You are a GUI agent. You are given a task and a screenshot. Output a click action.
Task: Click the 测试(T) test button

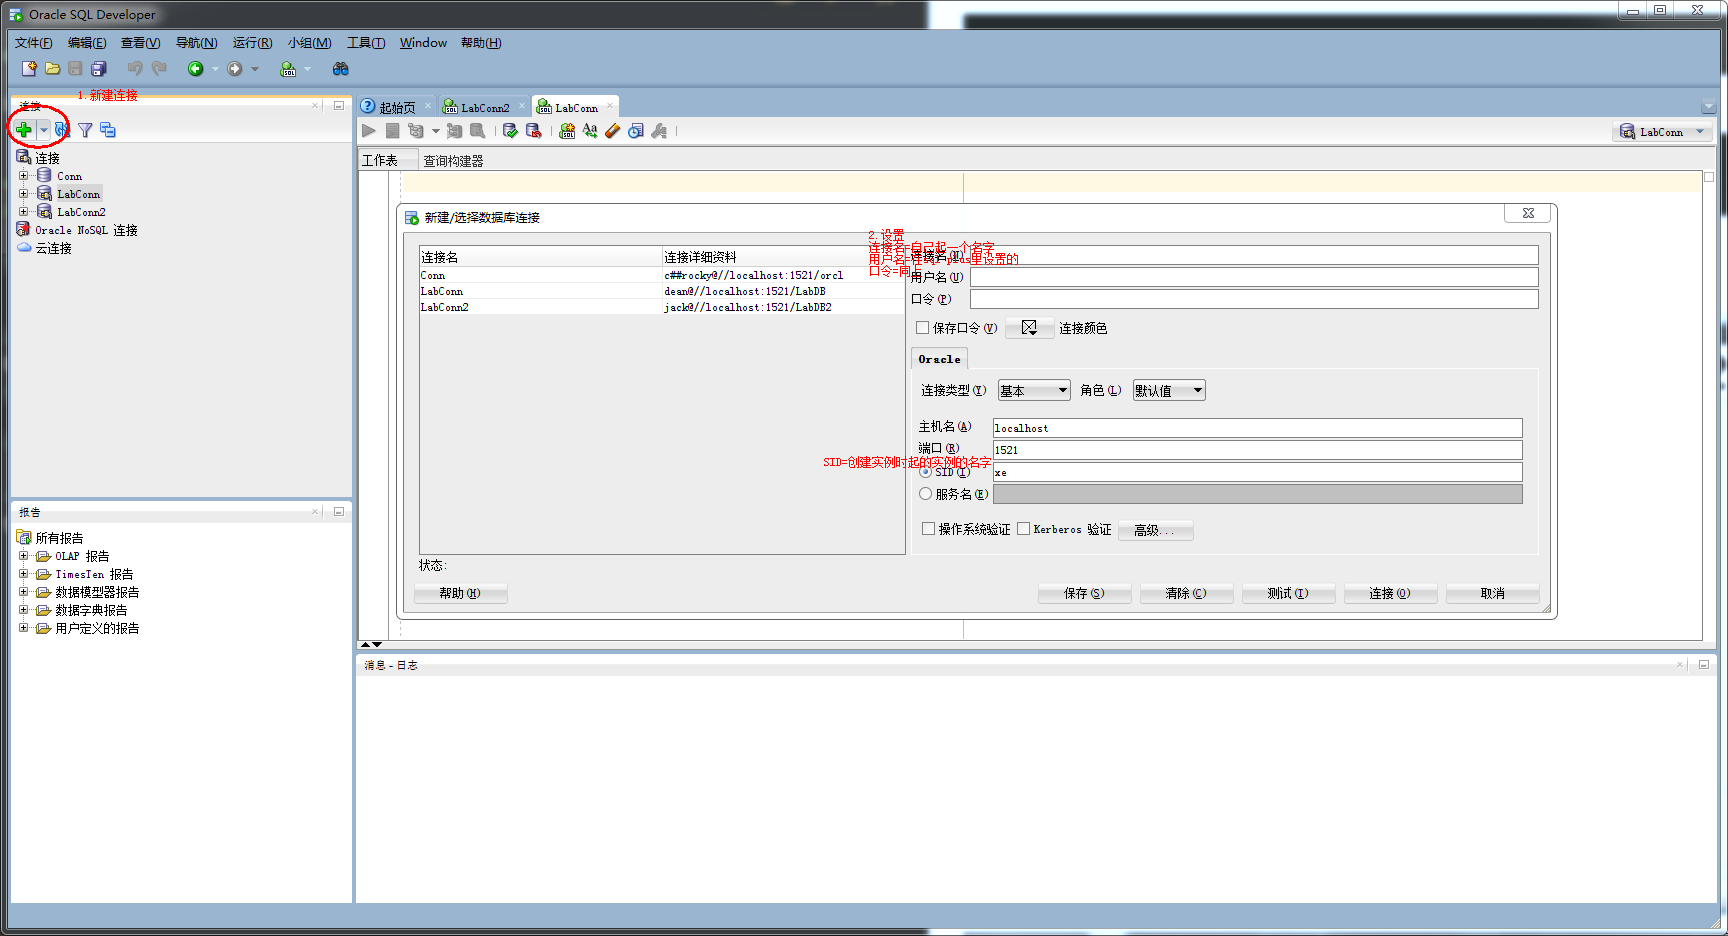click(x=1288, y=593)
